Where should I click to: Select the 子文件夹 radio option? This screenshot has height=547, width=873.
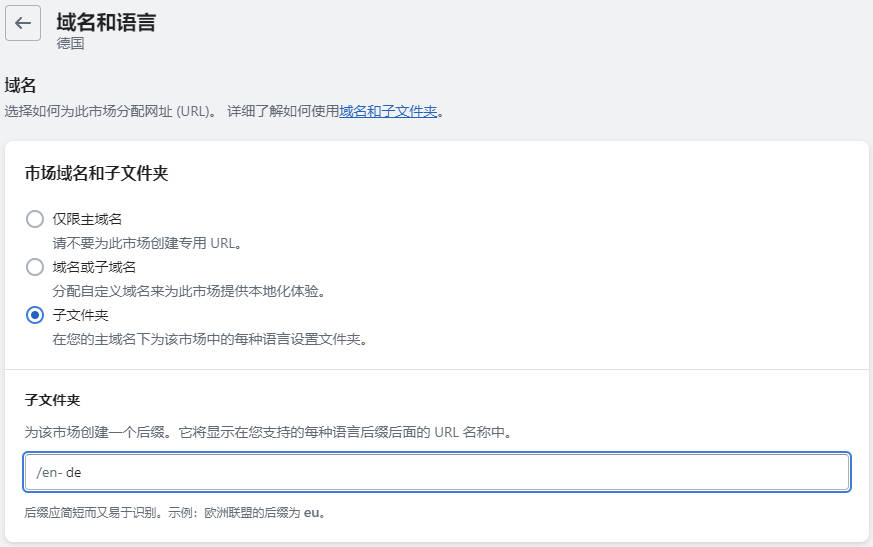tap(35, 315)
